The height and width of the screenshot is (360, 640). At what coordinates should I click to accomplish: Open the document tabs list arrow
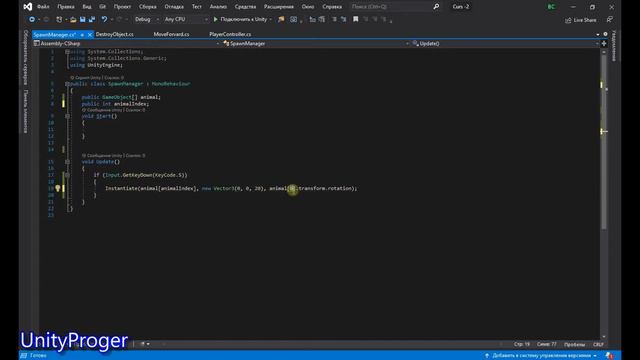tap(598, 35)
